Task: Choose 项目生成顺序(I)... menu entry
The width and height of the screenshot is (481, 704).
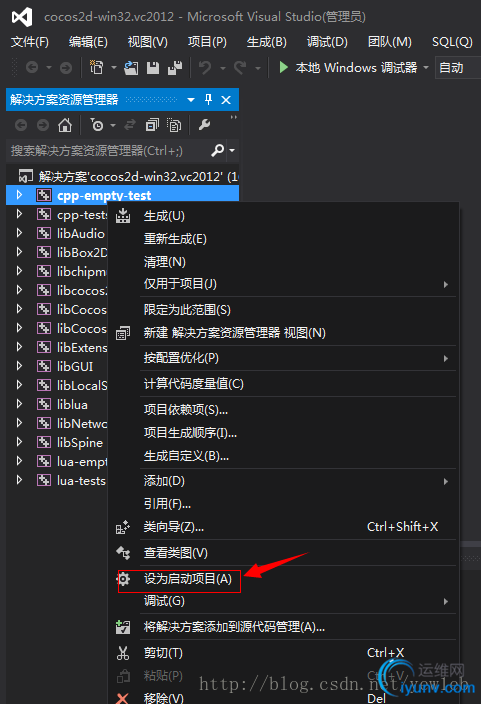Action: (x=284, y=432)
